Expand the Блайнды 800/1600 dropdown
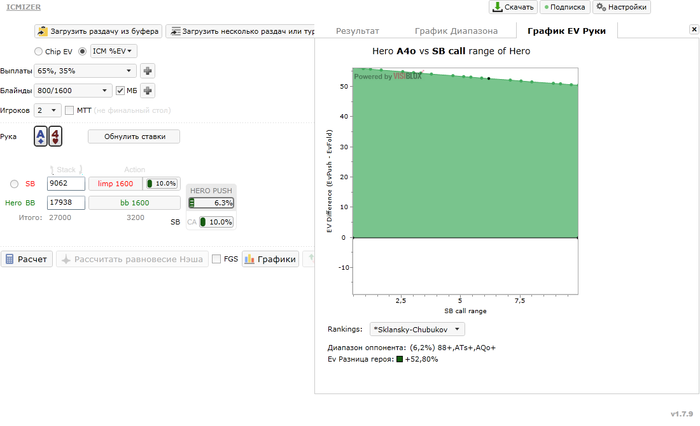This screenshot has width=700, height=426. [73, 91]
